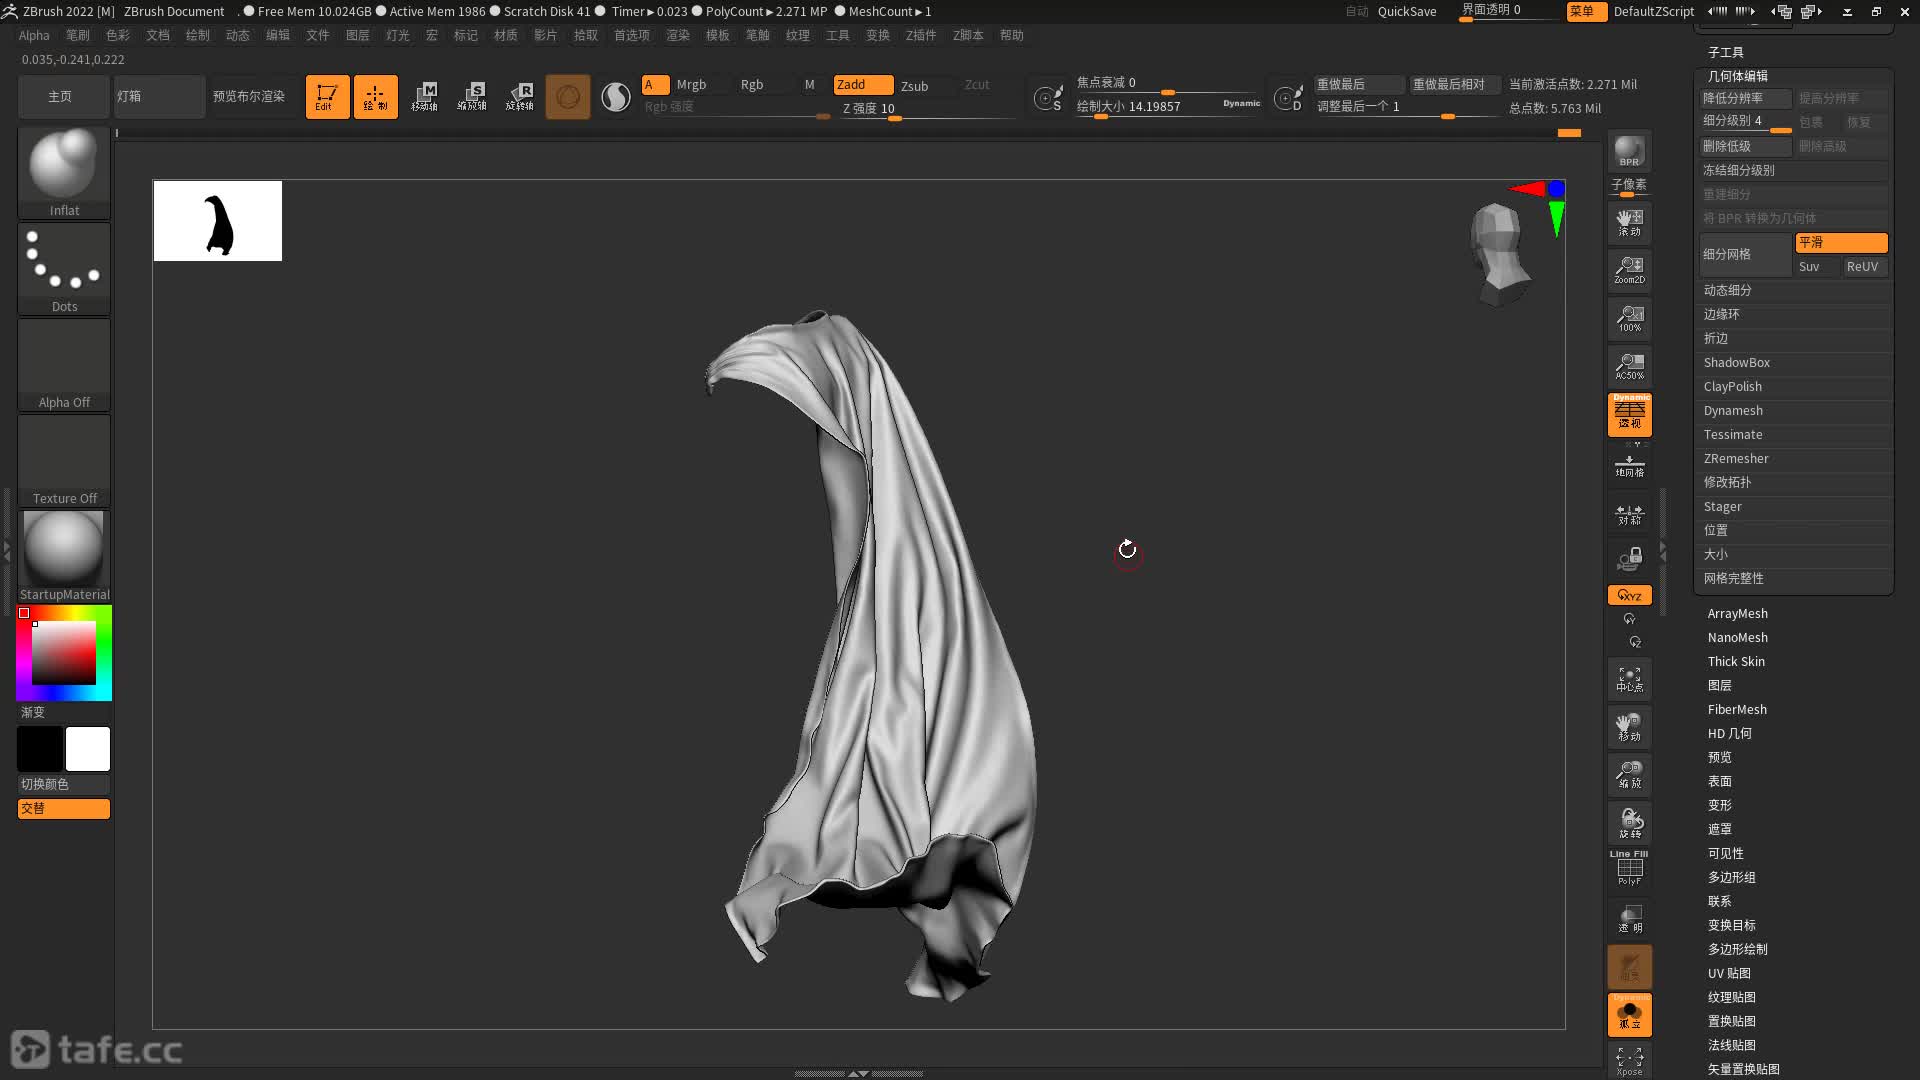1920x1080 pixels.
Task: Click the Sculptris Pro icon
Action: 616,97
